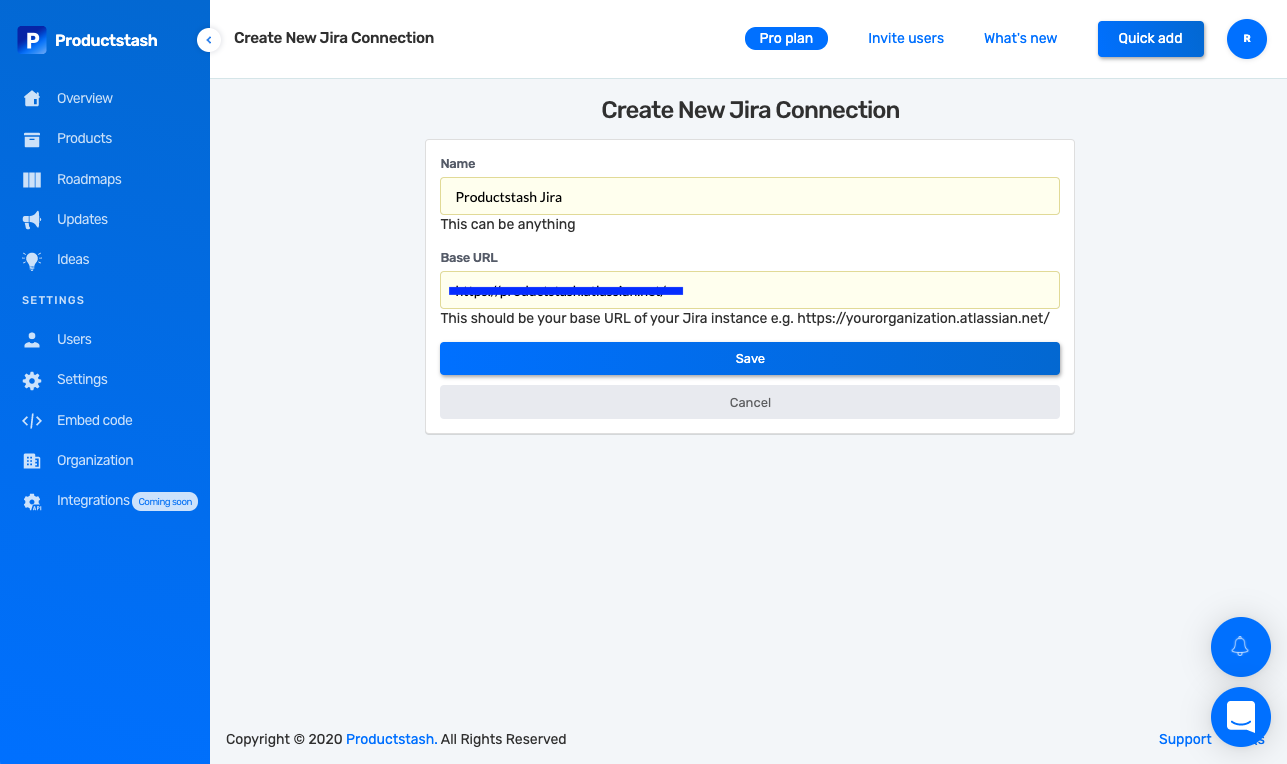The width and height of the screenshot is (1287, 764).
Task: Focus the Name input field
Action: [750, 196]
